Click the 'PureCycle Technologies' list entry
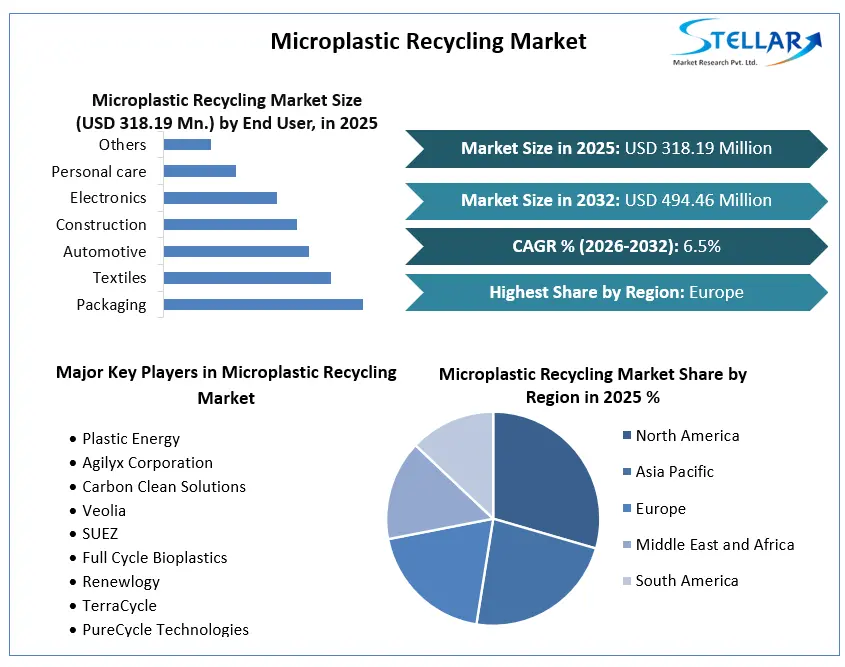 tap(165, 629)
